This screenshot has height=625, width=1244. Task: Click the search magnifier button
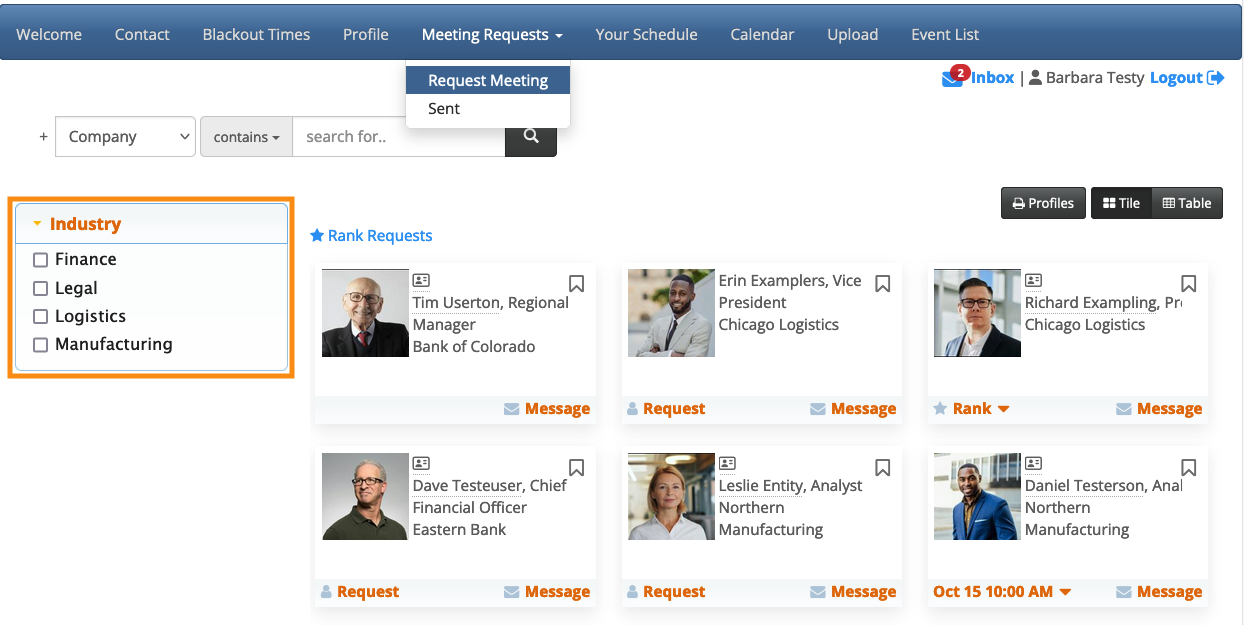point(531,137)
